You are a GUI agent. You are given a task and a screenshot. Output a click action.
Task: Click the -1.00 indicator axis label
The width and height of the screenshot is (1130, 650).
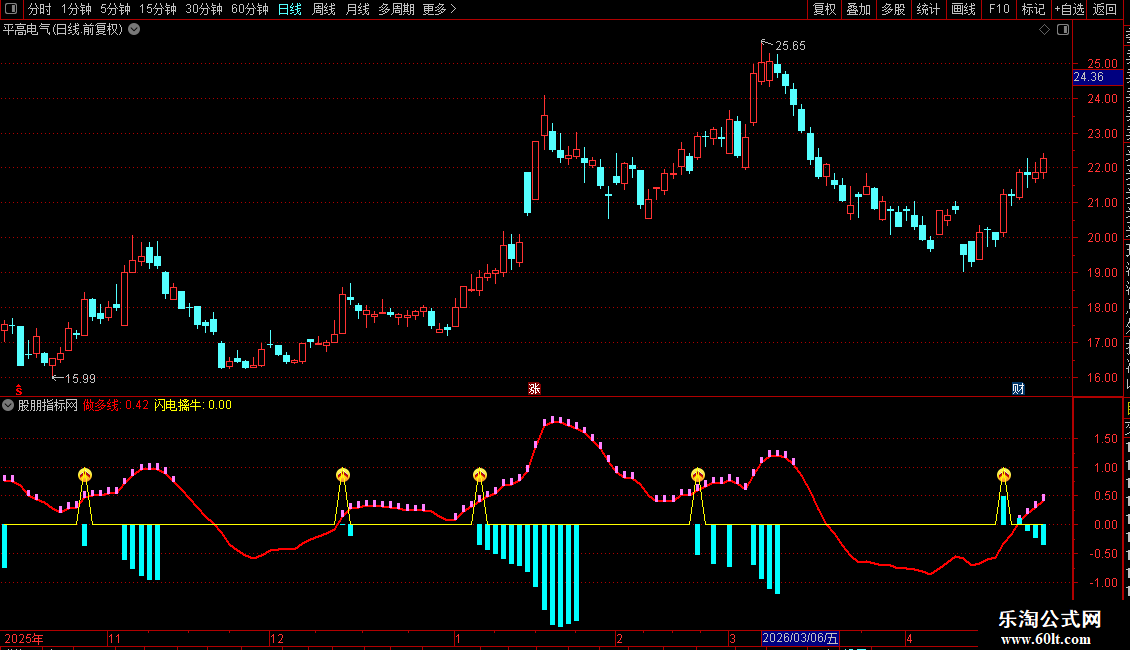point(1103,582)
